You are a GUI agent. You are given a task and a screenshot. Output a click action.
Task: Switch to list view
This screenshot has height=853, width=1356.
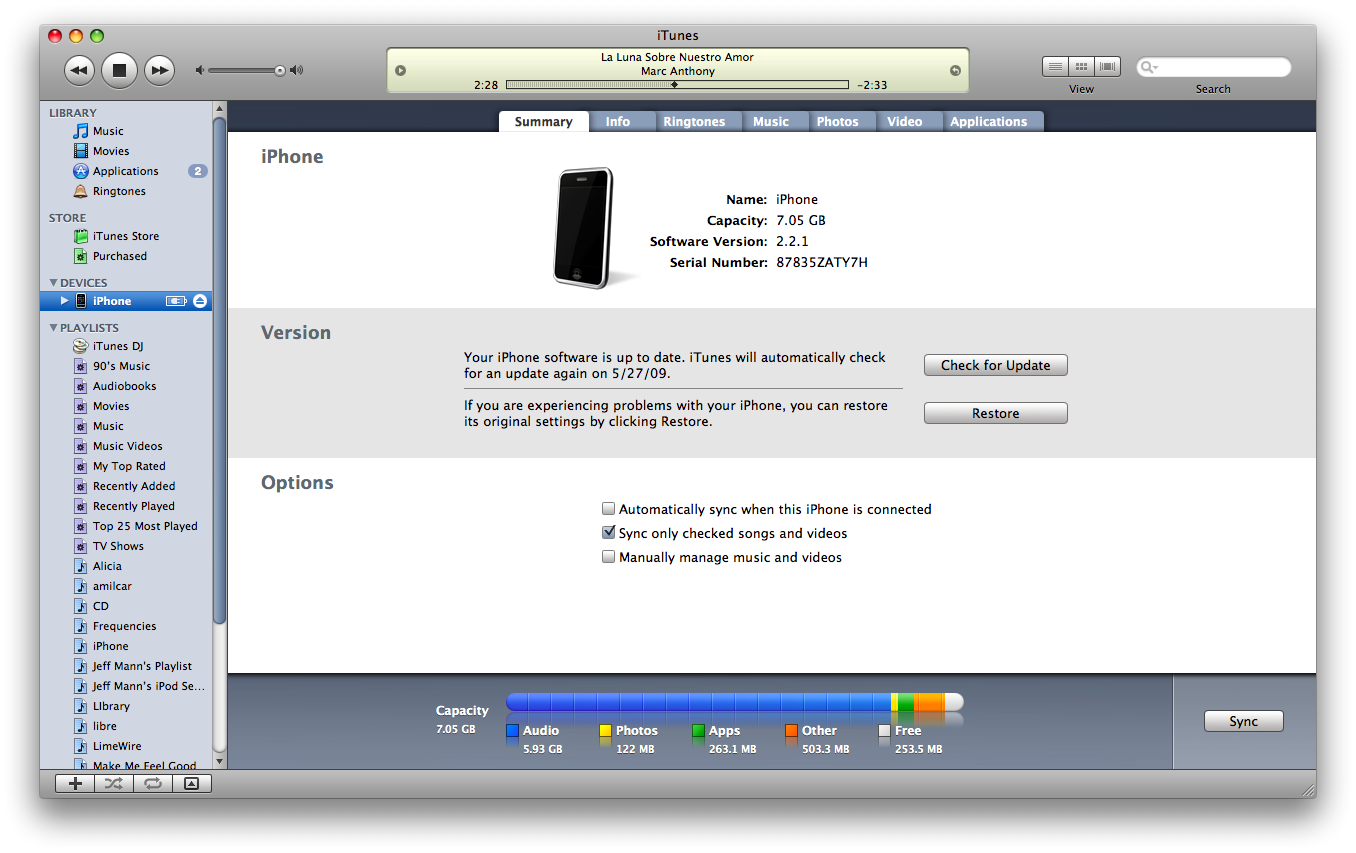(1055, 67)
